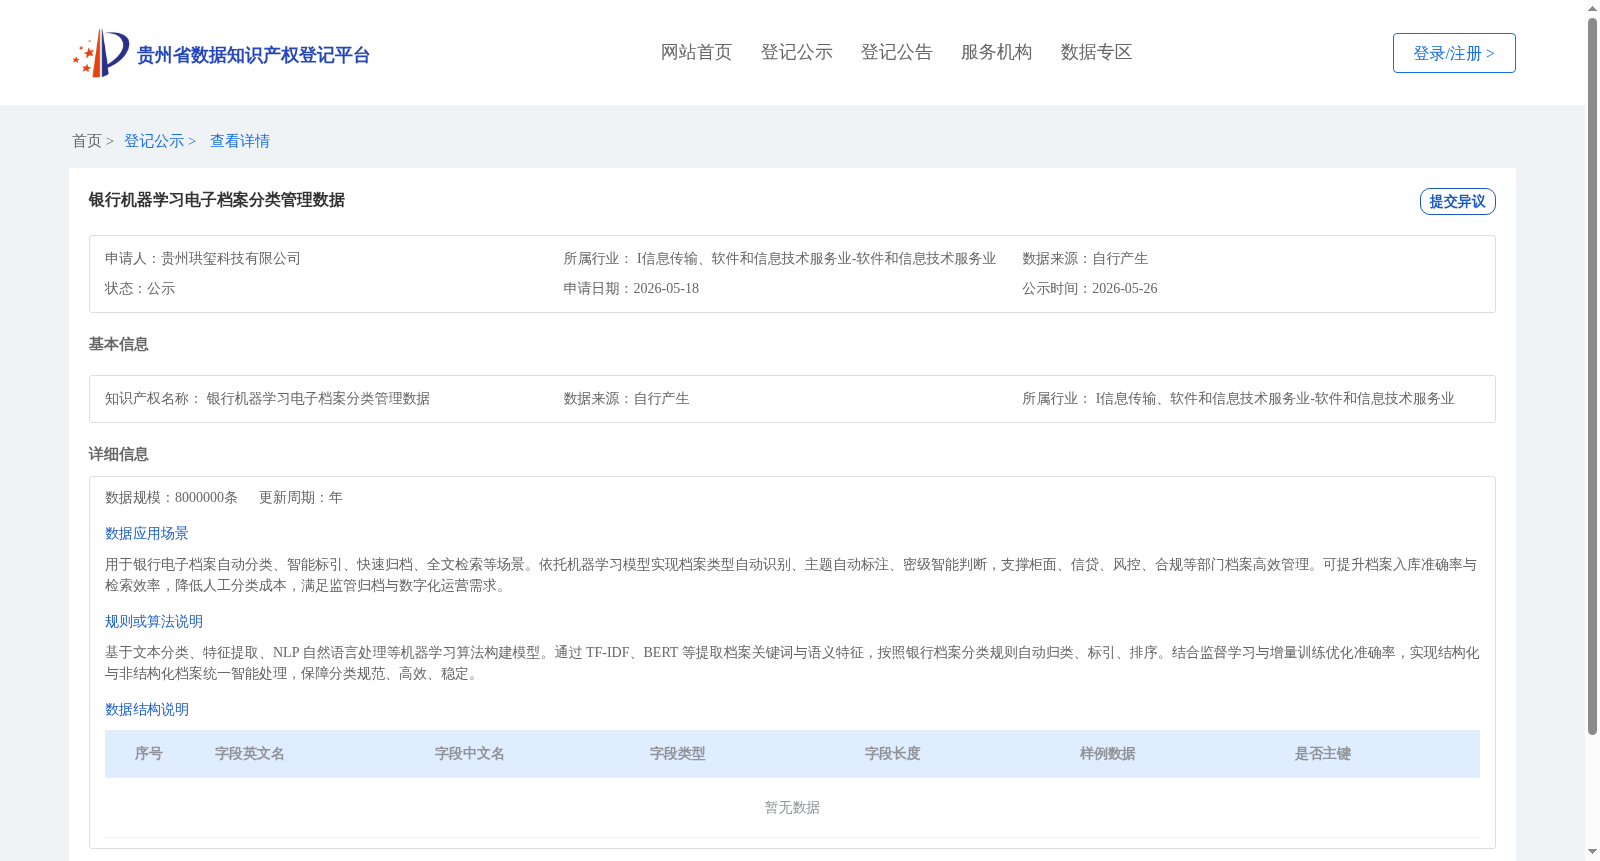Click the scrollbar down arrow
1600x861 pixels.
(1592, 852)
